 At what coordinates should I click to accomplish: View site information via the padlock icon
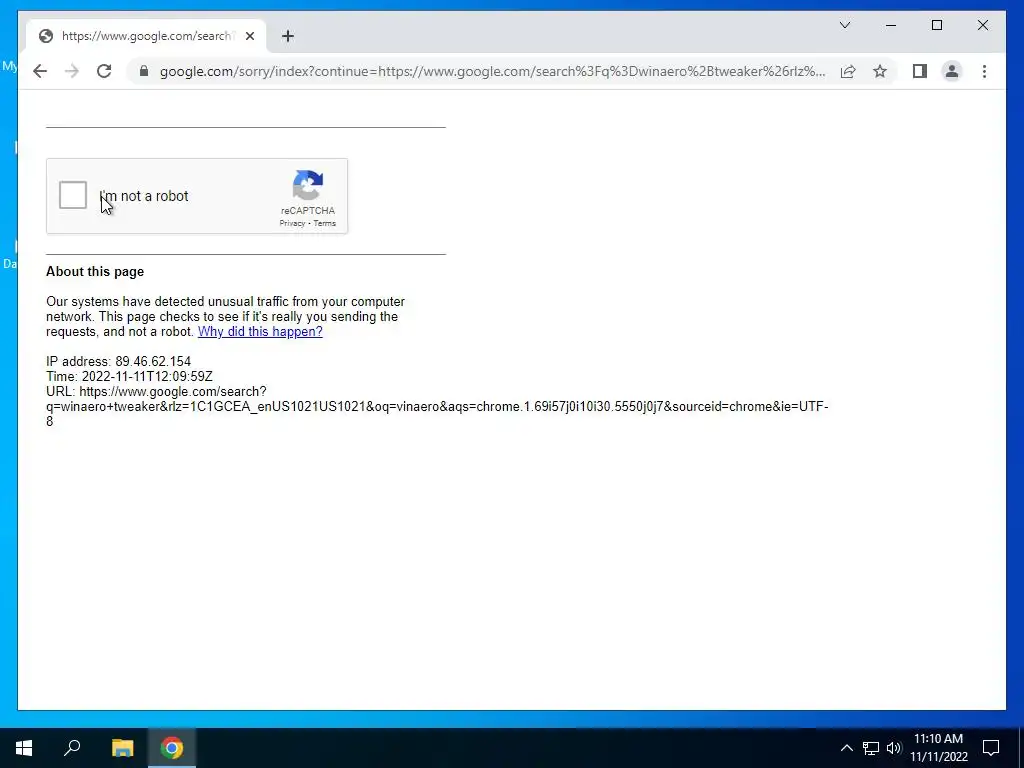point(144,71)
